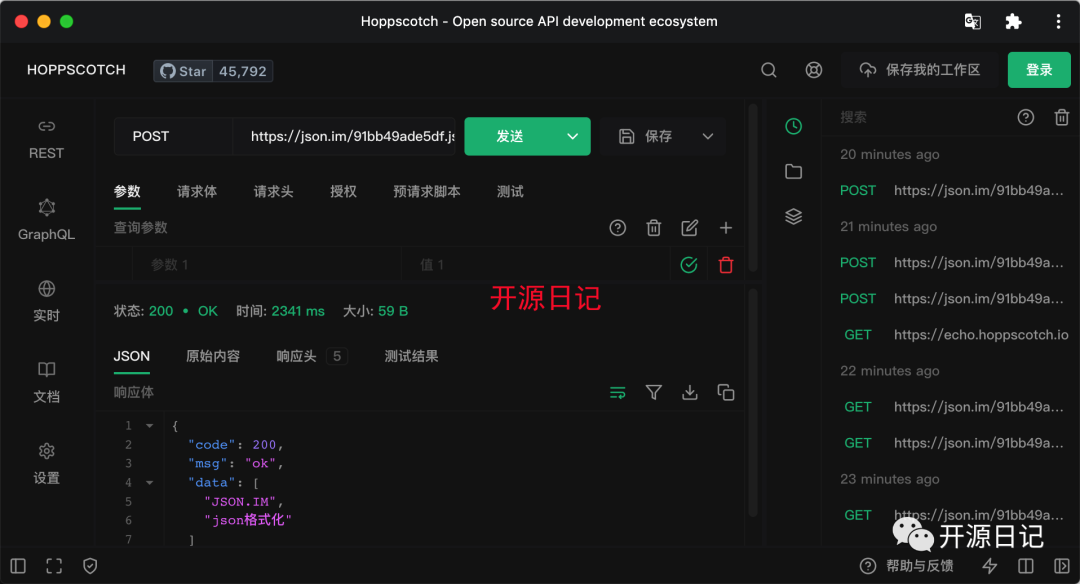Viewport: 1080px width, 584px height.
Task: Open the 设置 settings section
Action: pos(46,464)
